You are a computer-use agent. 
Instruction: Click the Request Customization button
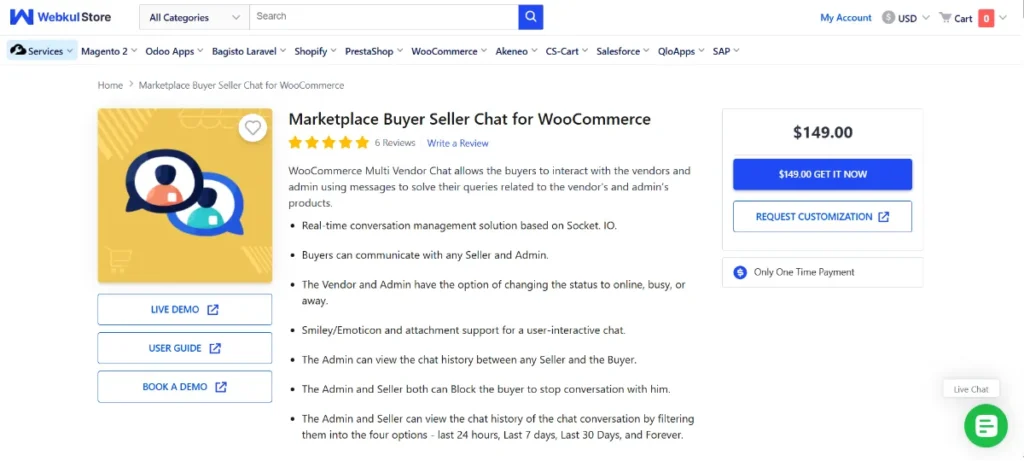(x=822, y=216)
